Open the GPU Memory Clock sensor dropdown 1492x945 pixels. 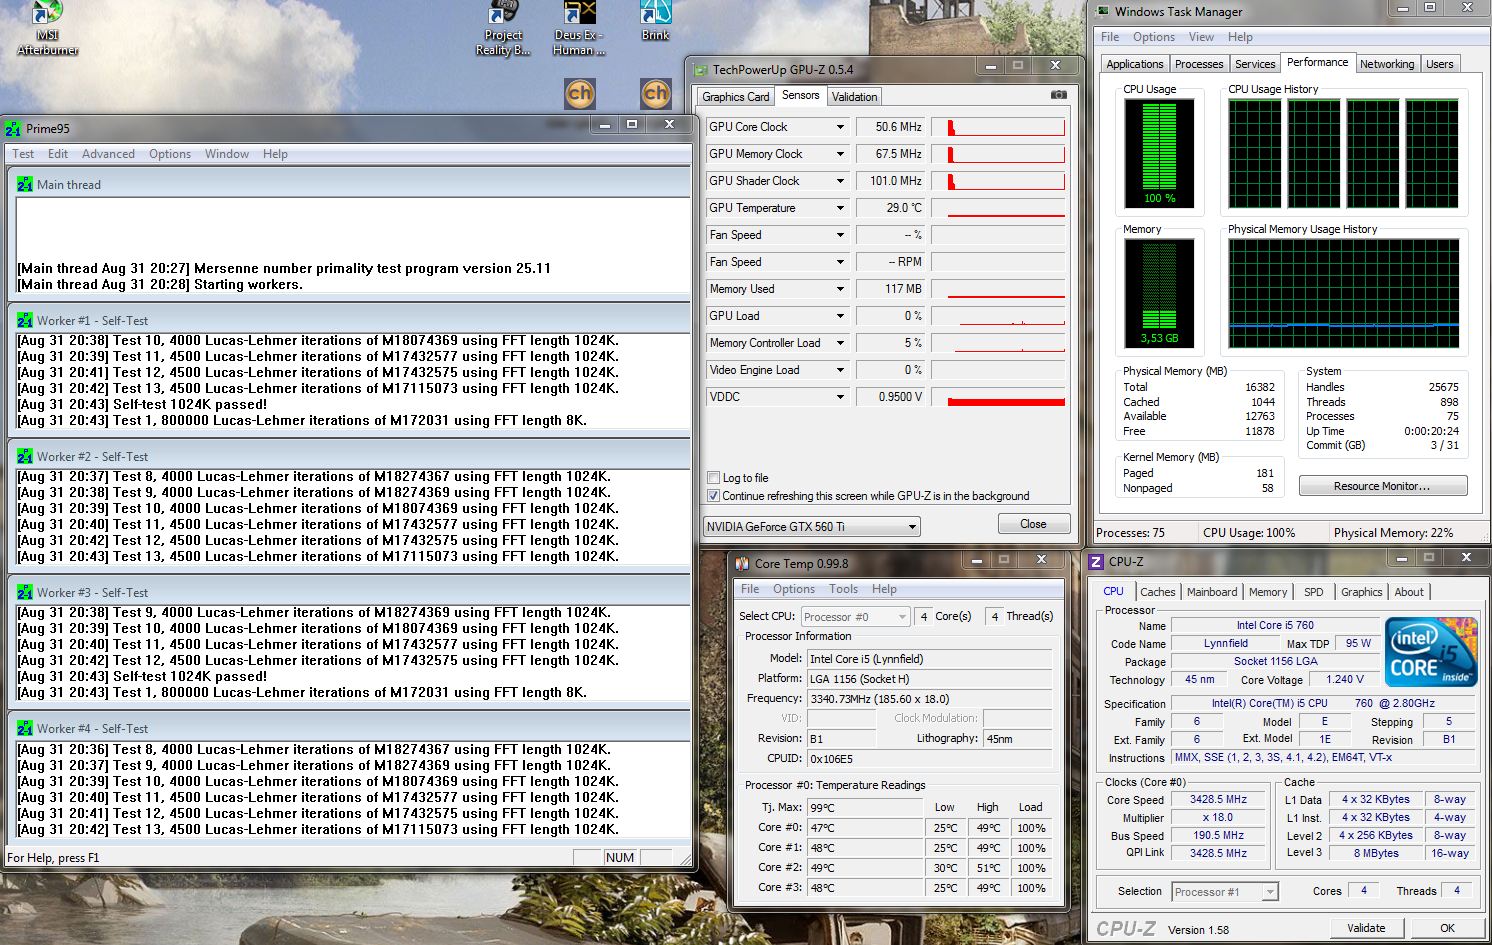point(840,154)
